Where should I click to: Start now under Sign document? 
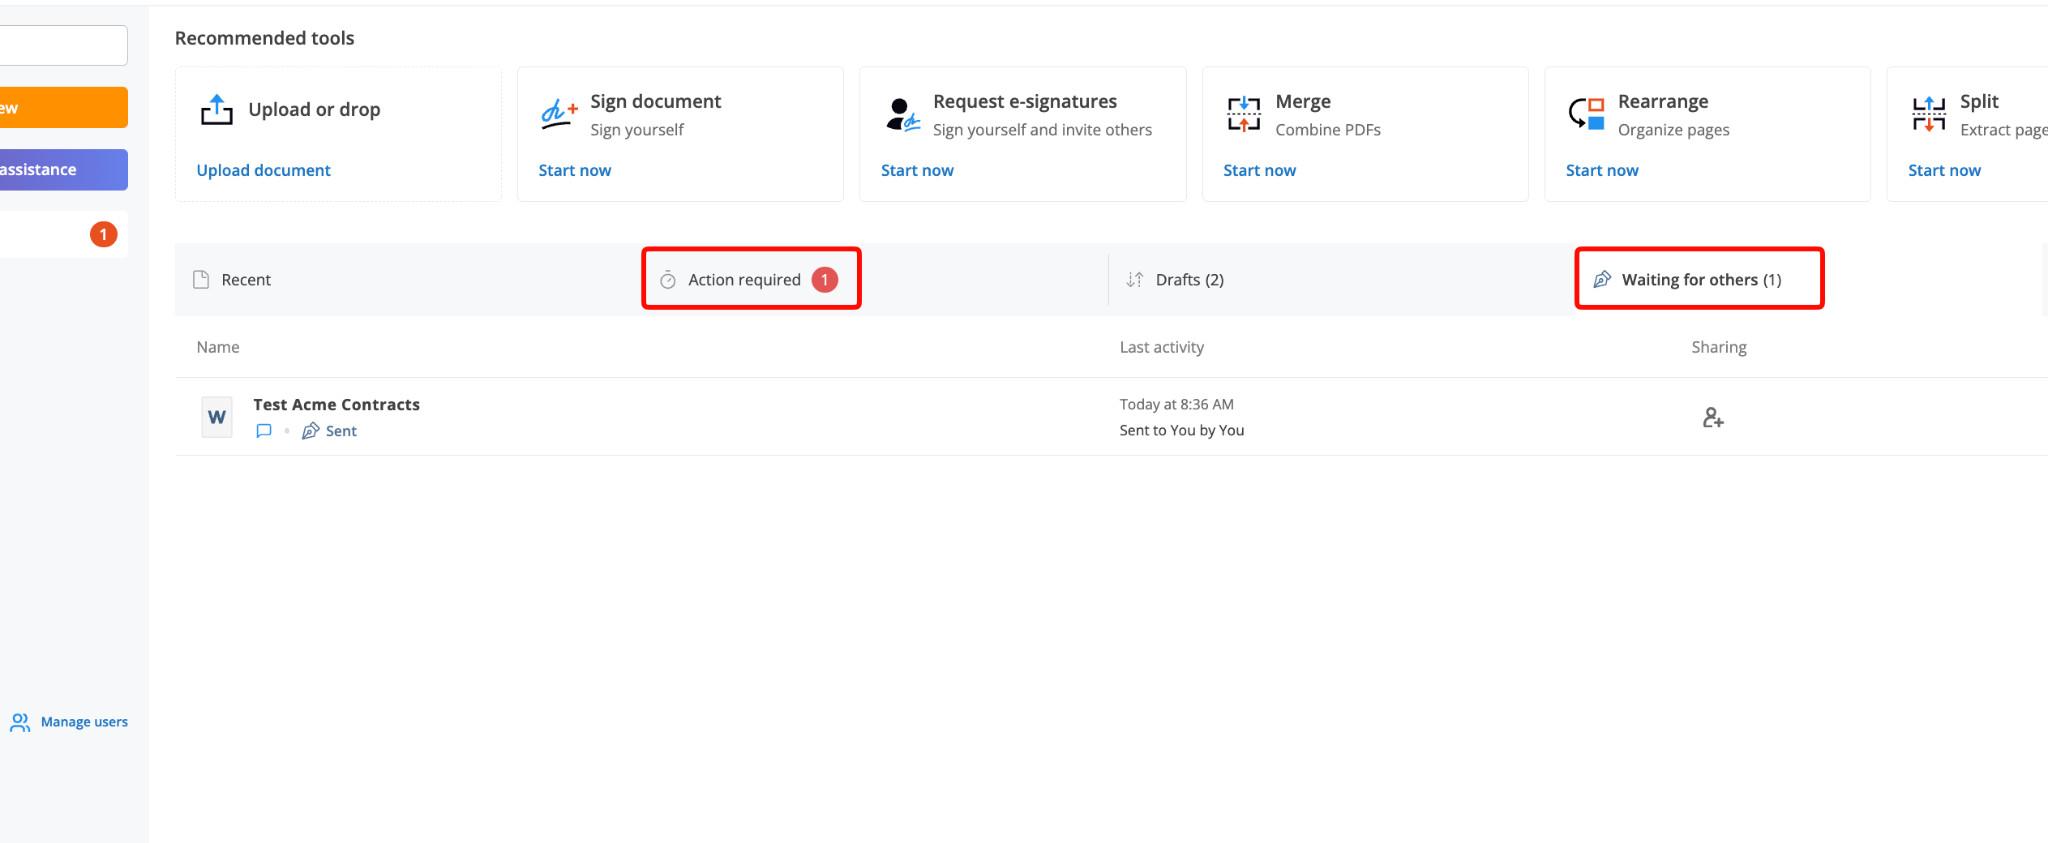tap(575, 171)
